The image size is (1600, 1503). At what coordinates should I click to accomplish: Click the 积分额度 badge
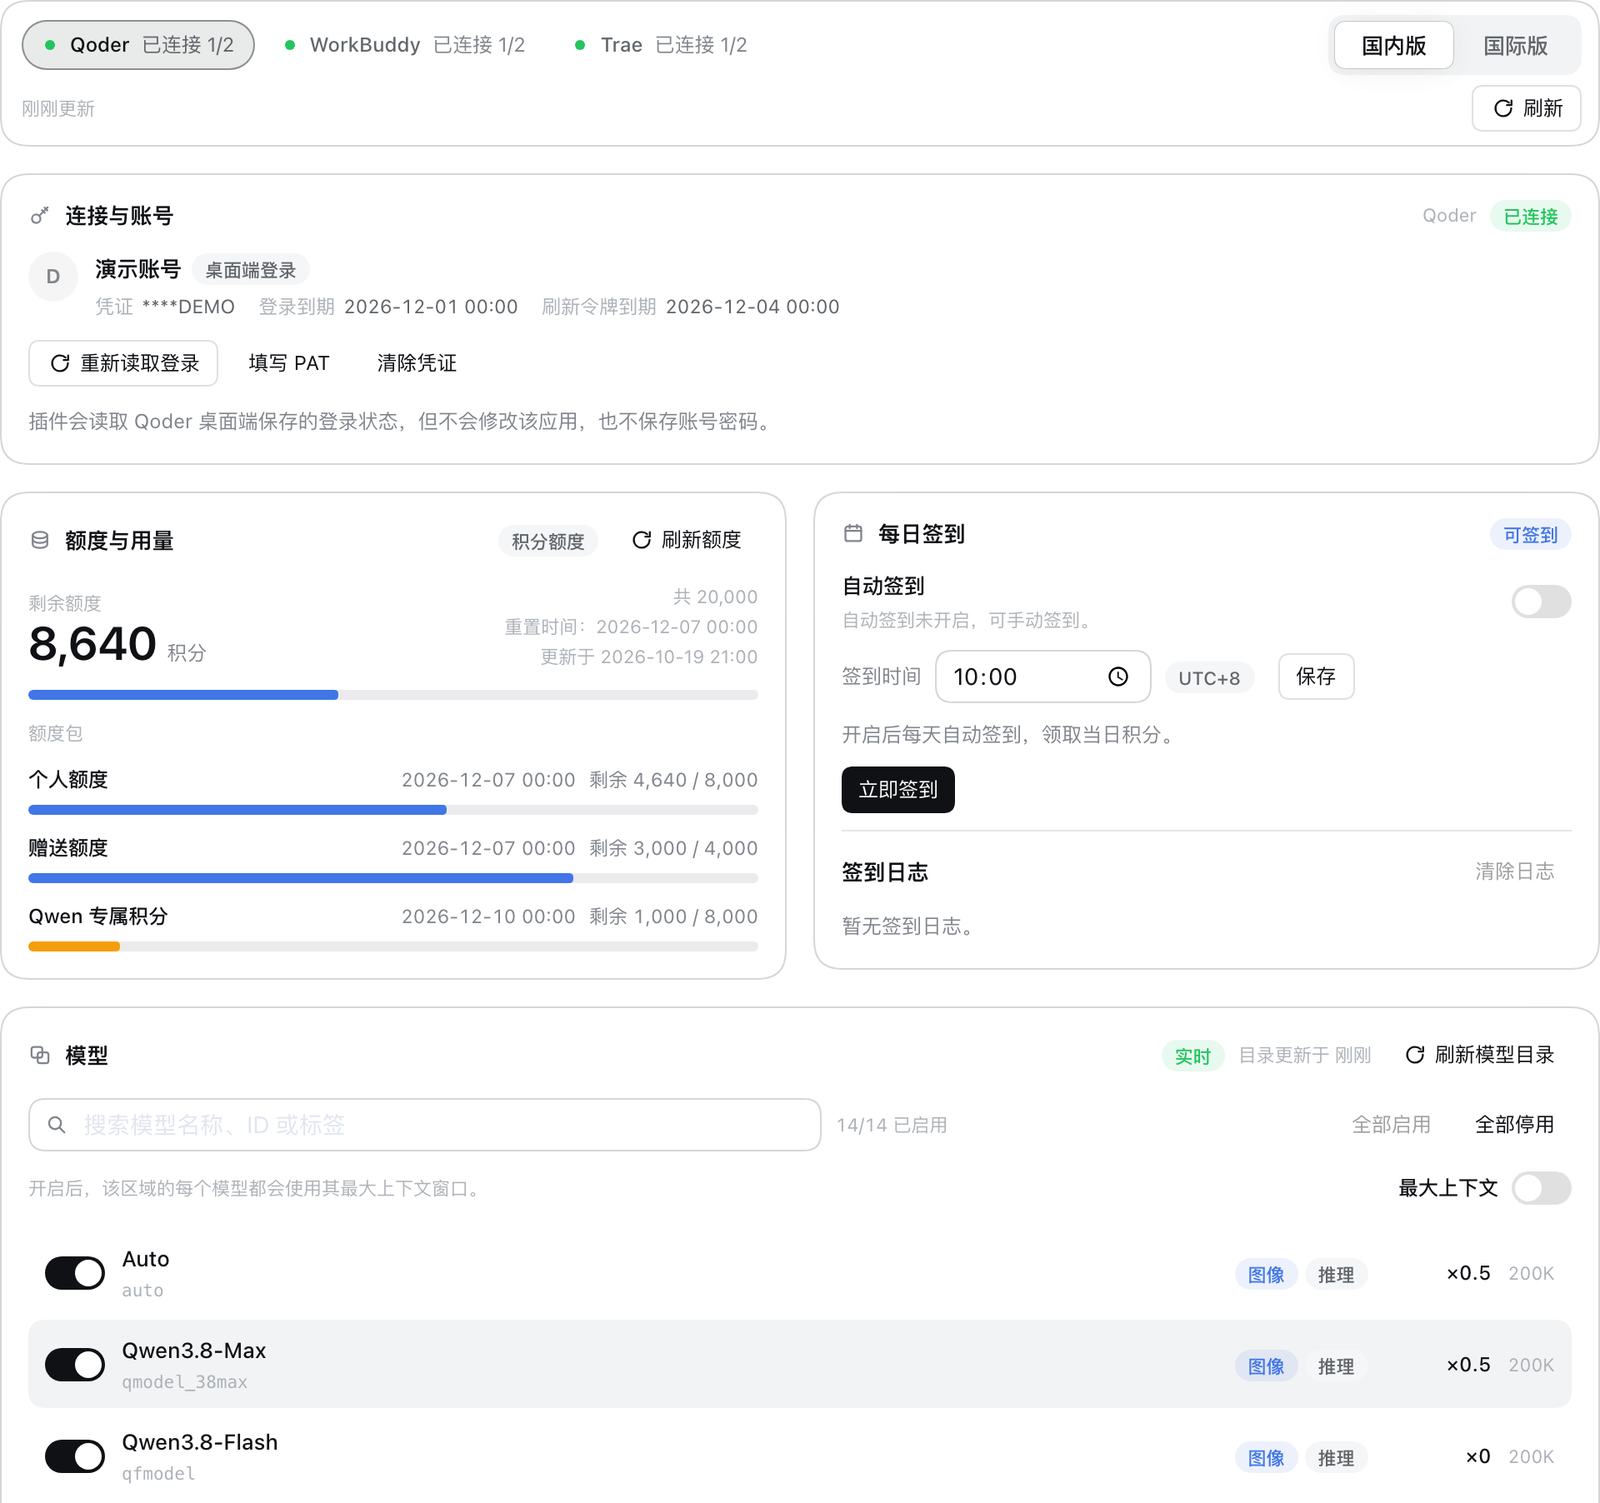pyautogui.click(x=548, y=541)
